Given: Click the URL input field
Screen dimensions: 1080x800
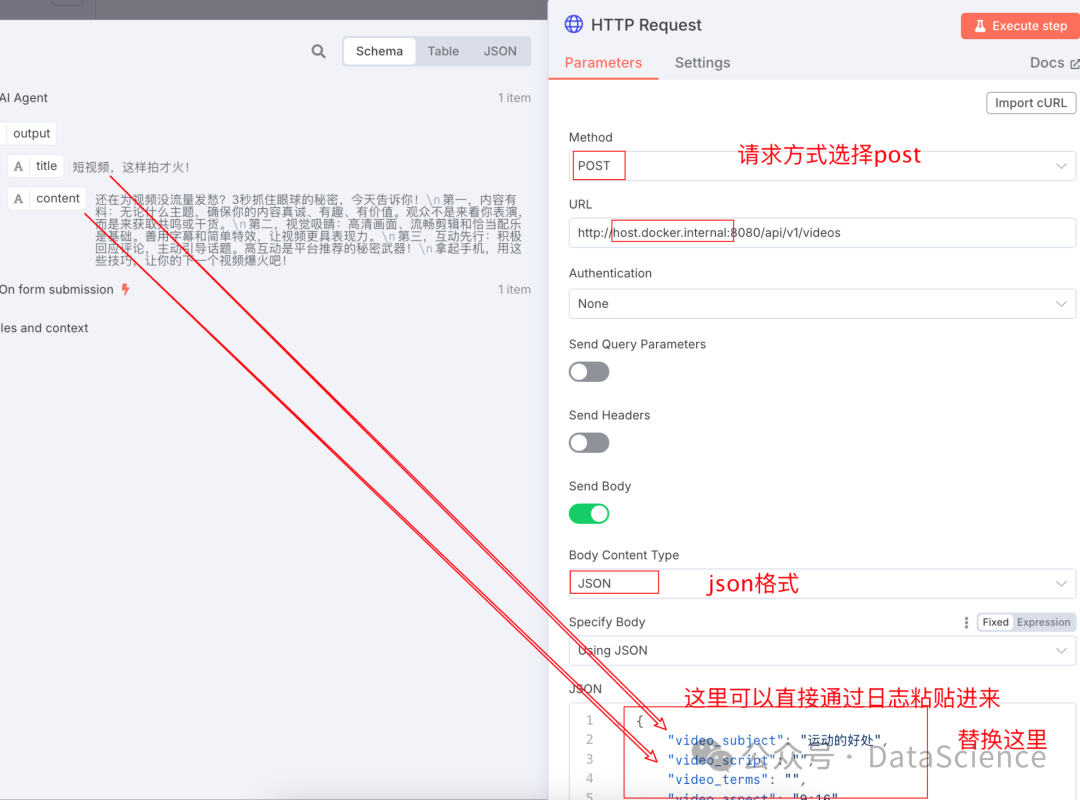Looking at the screenshot, I should click(822, 233).
